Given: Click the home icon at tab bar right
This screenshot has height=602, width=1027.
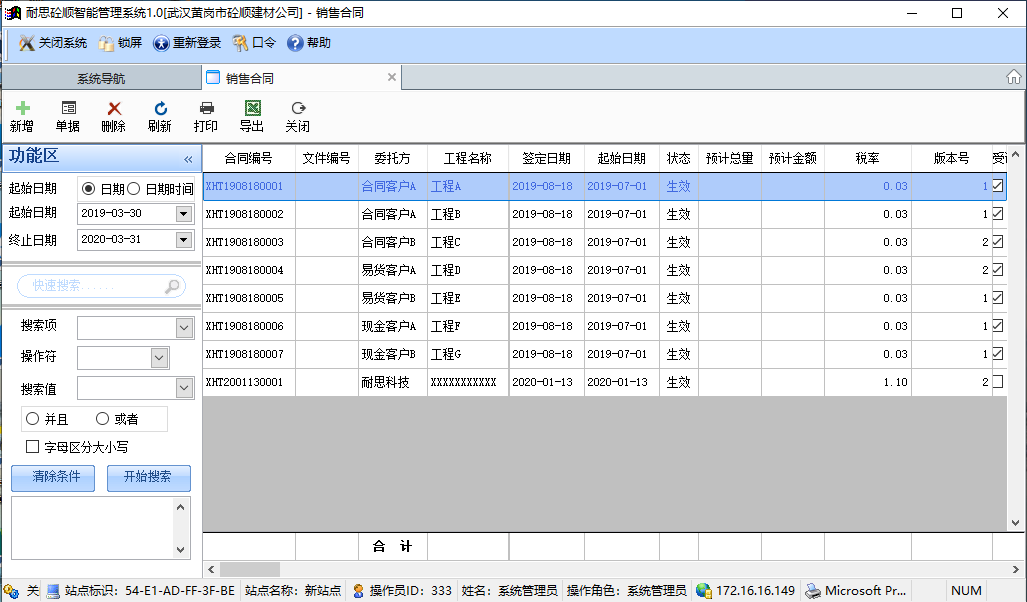Looking at the screenshot, I should (1013, 77).
